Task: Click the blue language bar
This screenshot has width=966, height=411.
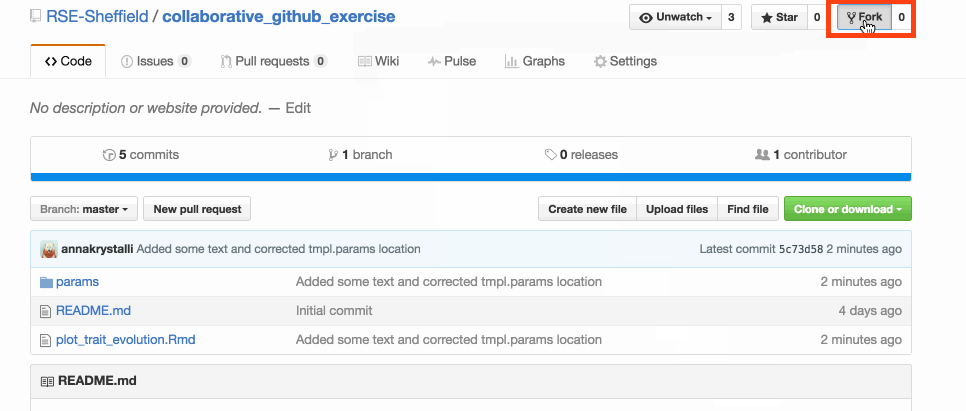Action: click(471, 177)
